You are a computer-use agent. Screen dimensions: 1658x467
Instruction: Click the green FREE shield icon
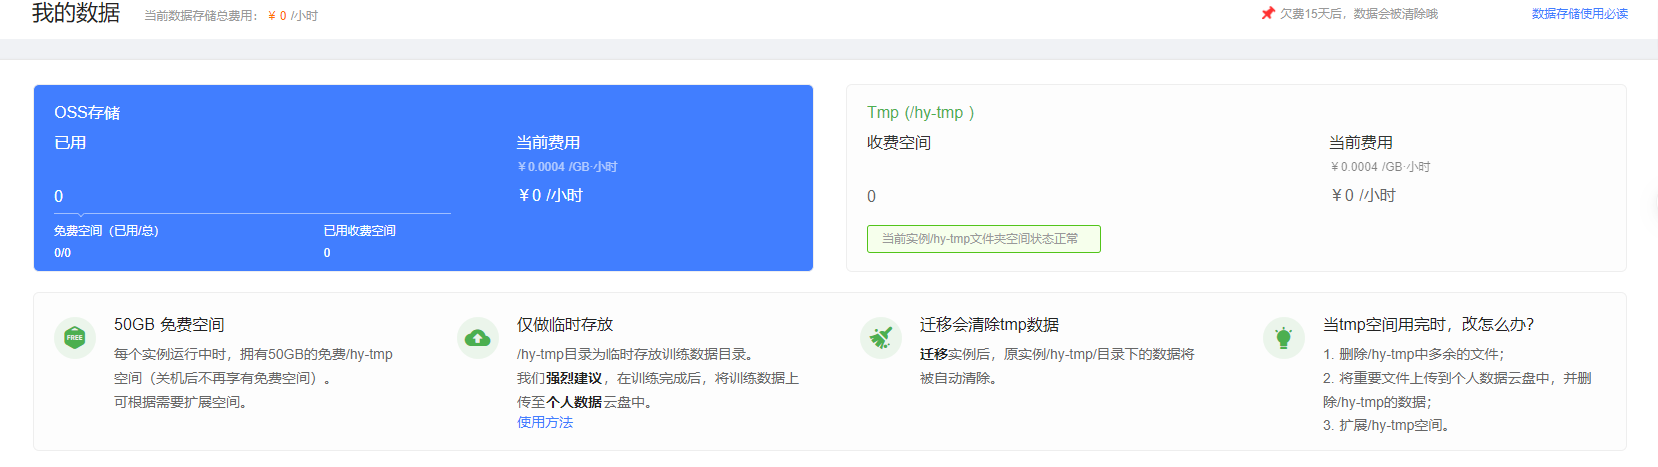coord(75,338)
